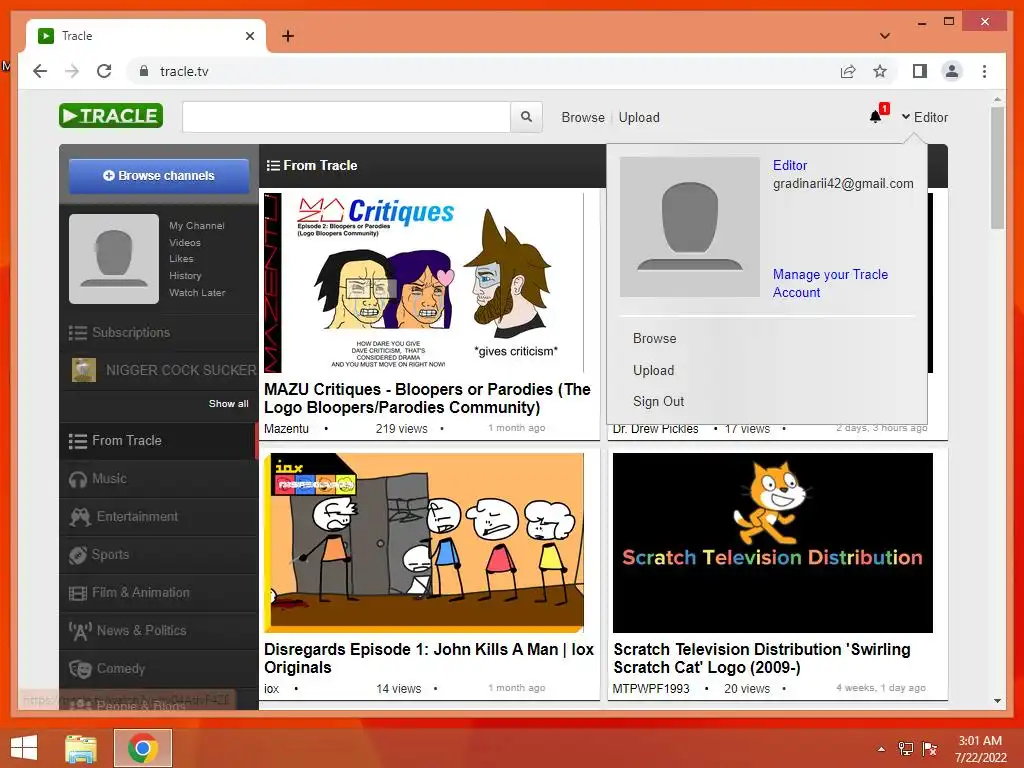Click Show all subscriptions

(229, 404)
